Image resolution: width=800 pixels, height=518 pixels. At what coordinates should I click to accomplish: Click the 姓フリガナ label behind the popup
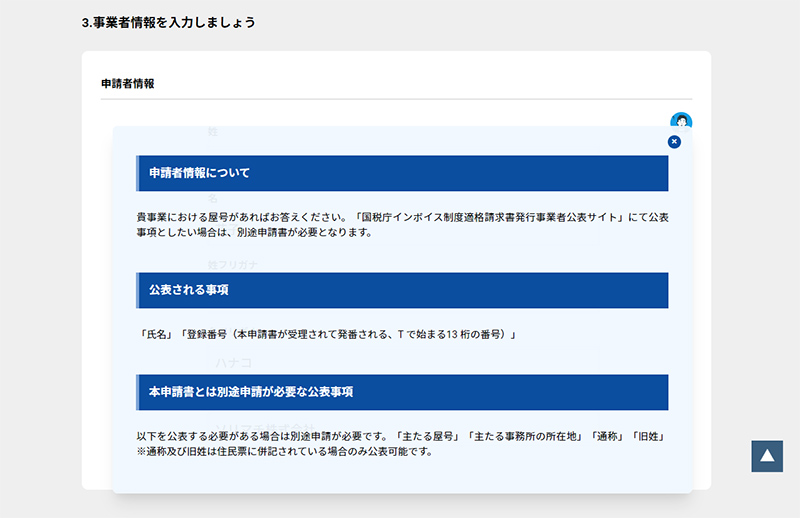(x=233, y=265)
